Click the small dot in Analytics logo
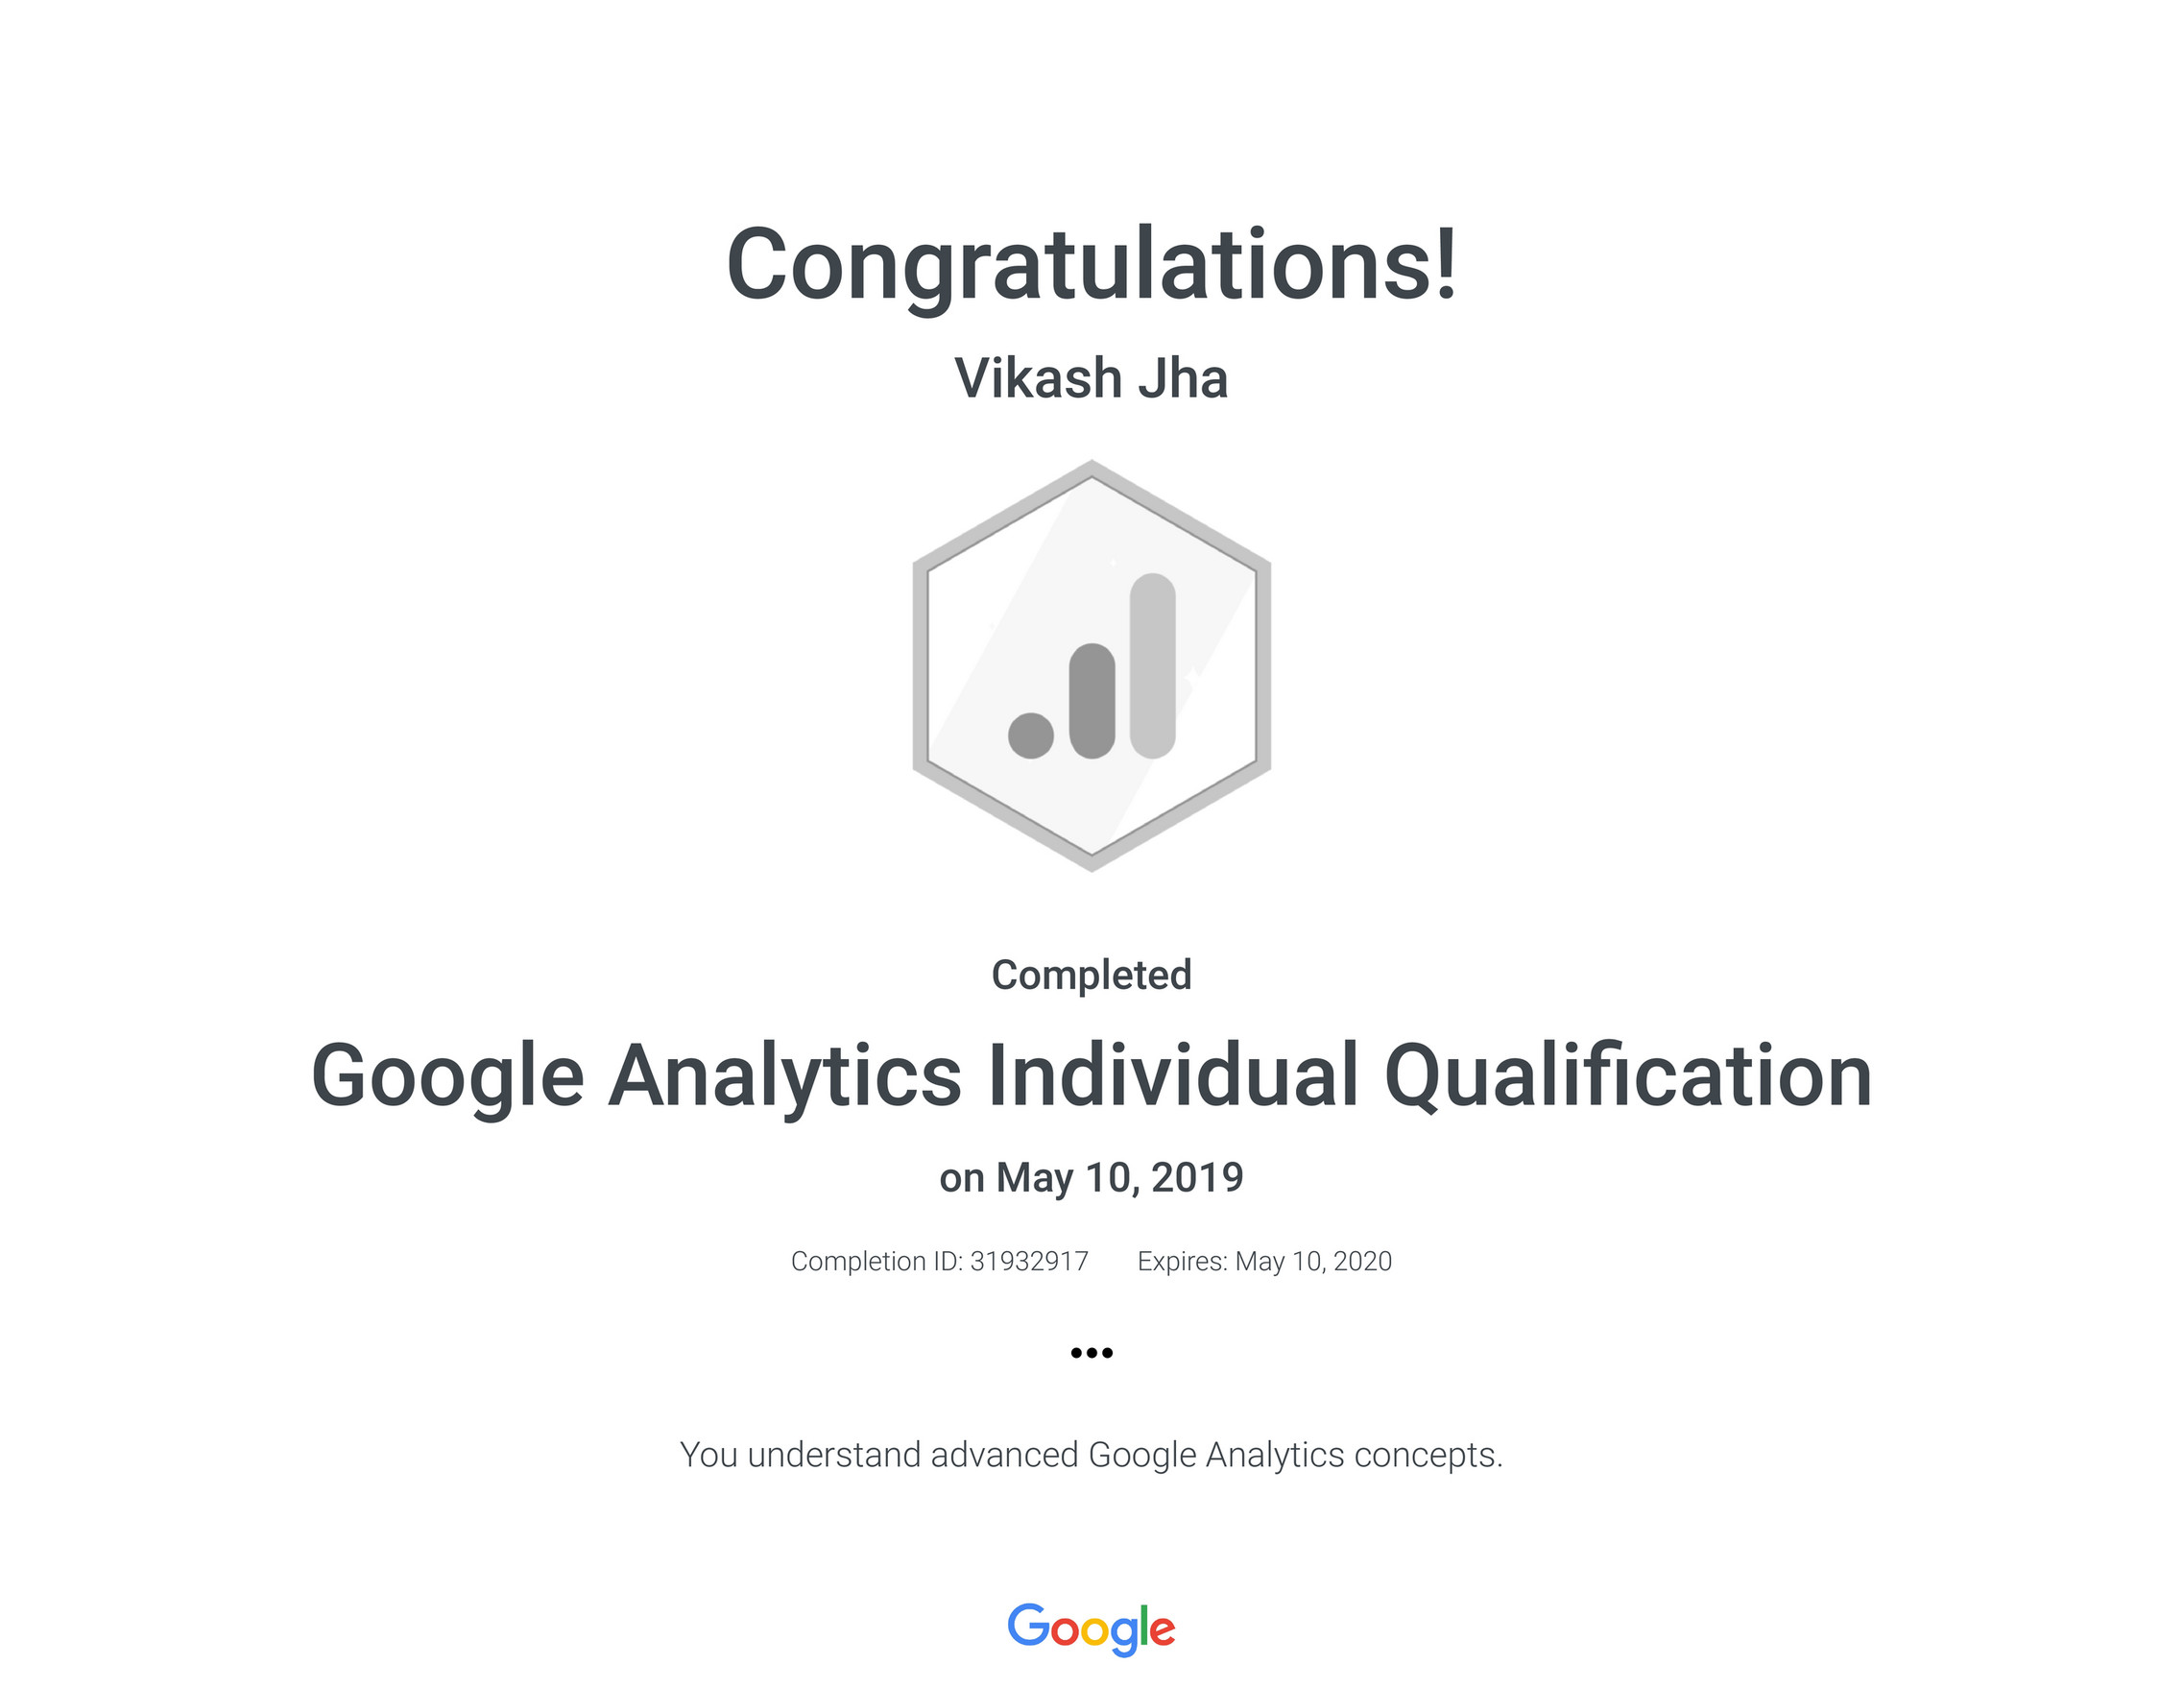The width and height of the screenshot is (2184, 1688). click(x=1030, y=736)
